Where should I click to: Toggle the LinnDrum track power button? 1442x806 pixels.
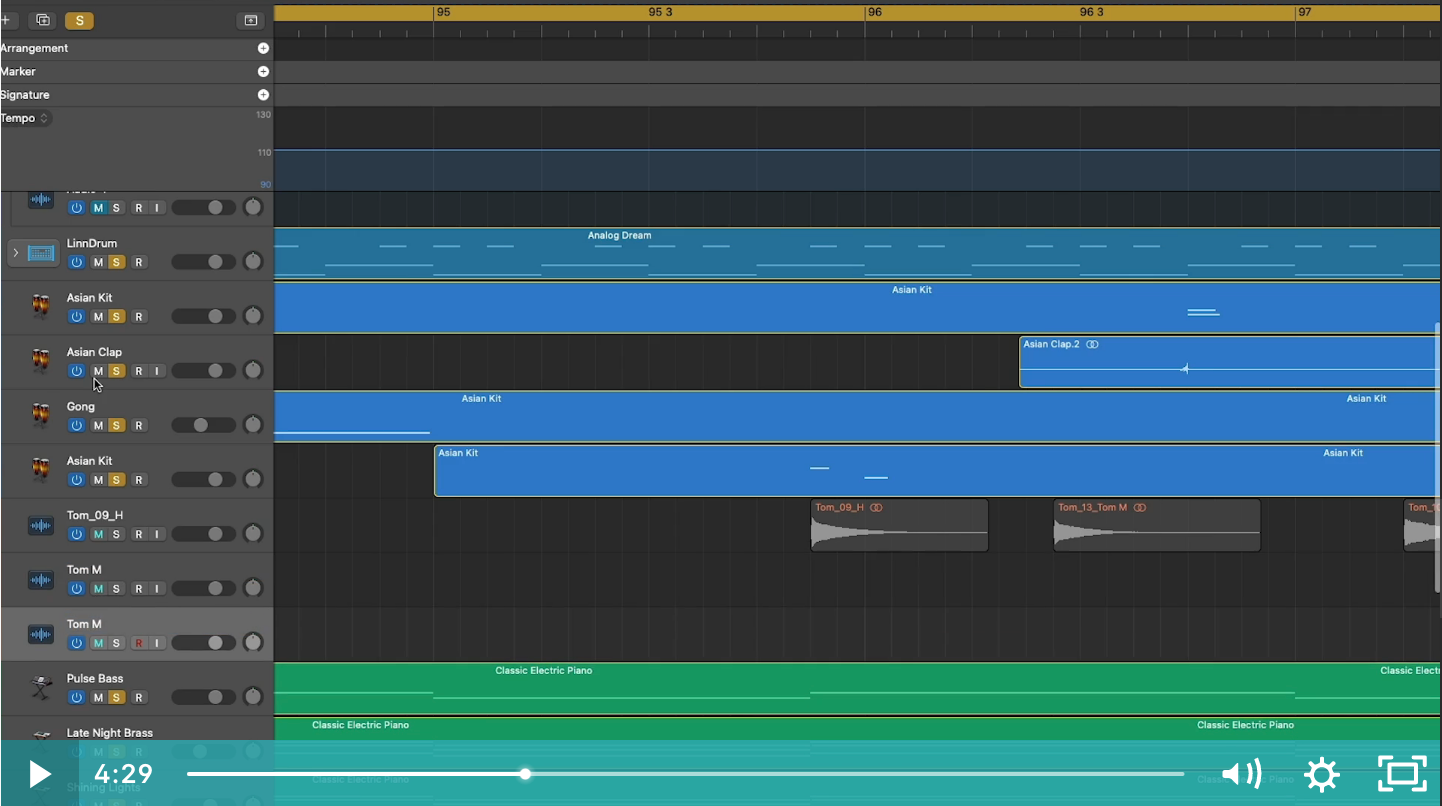[76, 262]
